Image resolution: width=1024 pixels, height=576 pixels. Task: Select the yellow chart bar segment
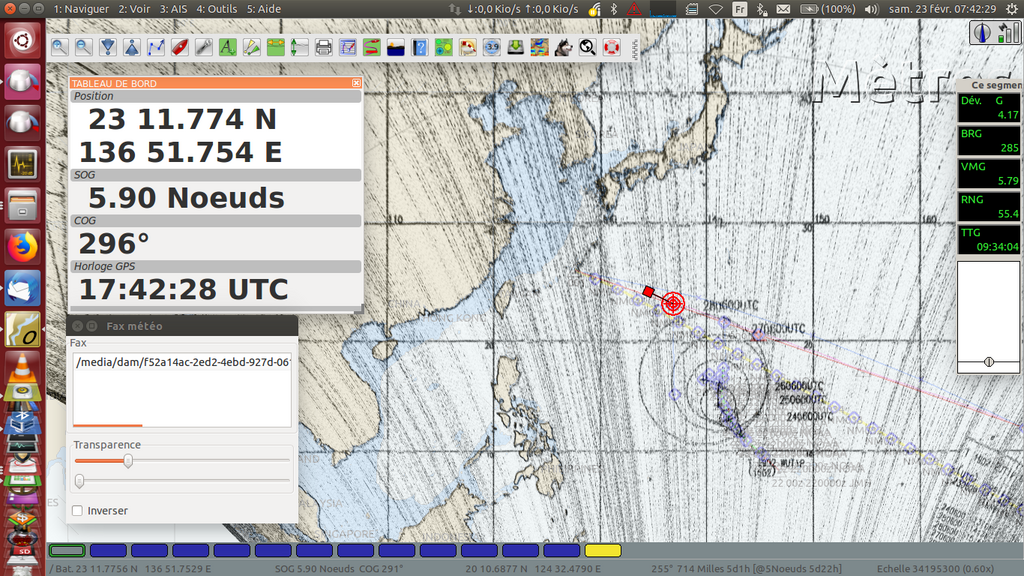click(x=603, y=550)
